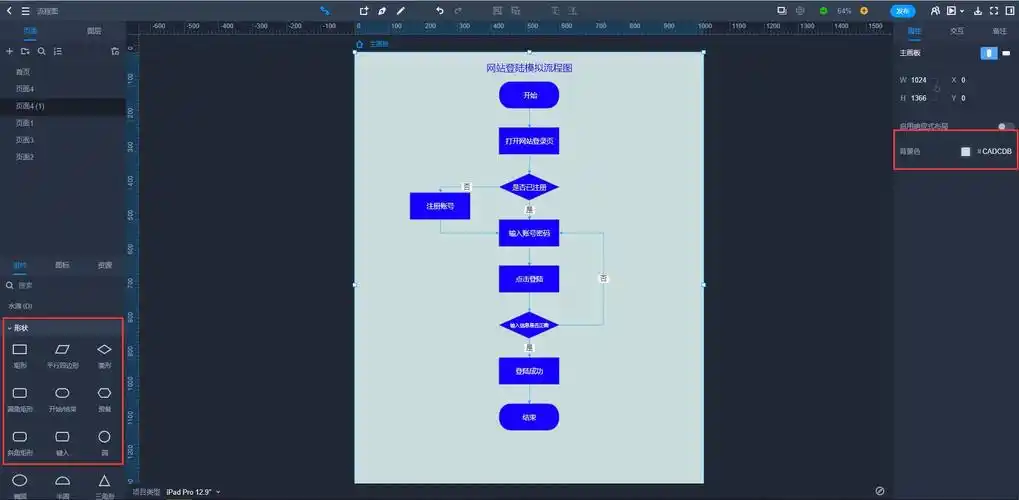Image resolution: width=1019 pixels, height=500 pixels.
Task: Open the hamburger main menu
Action: 25,10
